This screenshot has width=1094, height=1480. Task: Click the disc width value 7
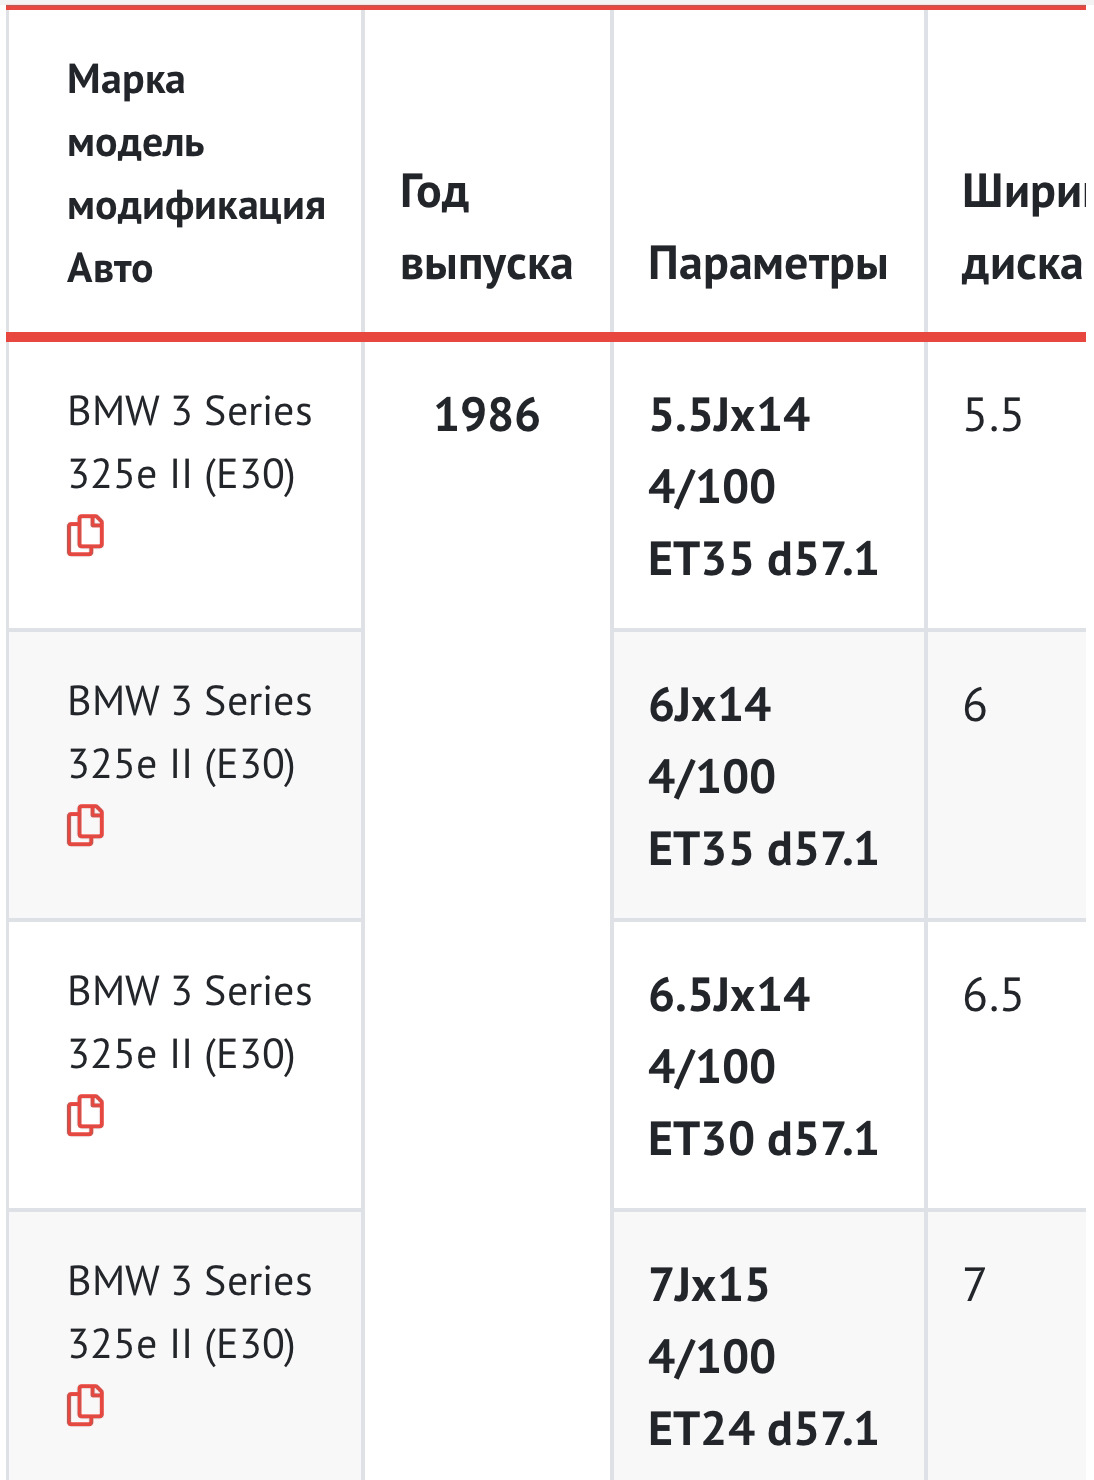coord(975,1285)
